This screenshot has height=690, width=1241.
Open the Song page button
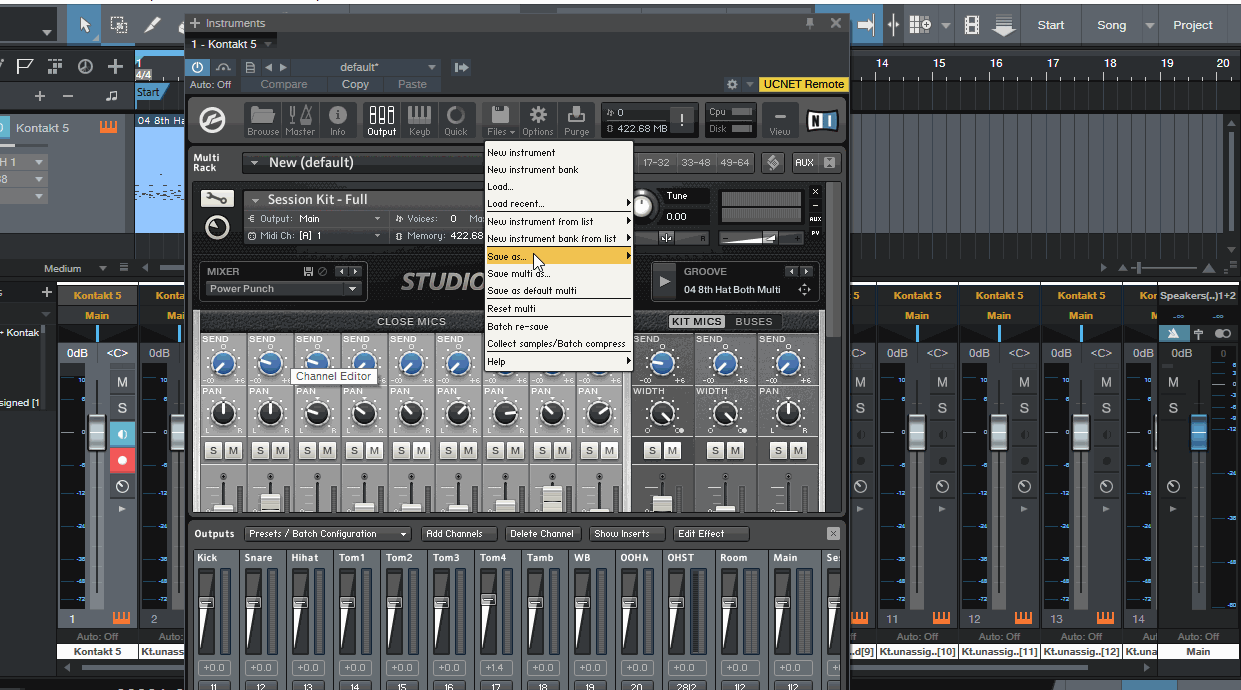1111,25
